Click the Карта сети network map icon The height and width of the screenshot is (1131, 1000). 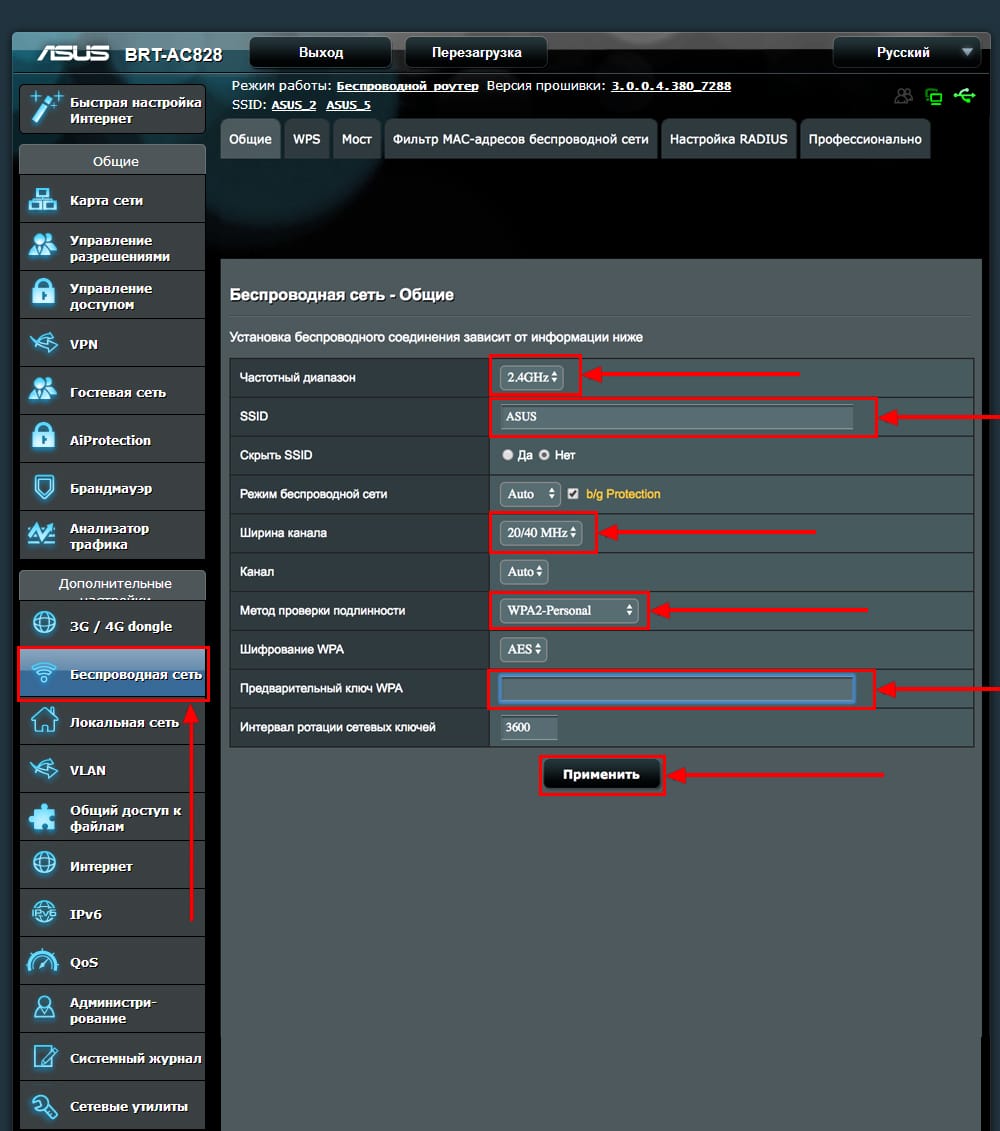click(x=43, y=200)
